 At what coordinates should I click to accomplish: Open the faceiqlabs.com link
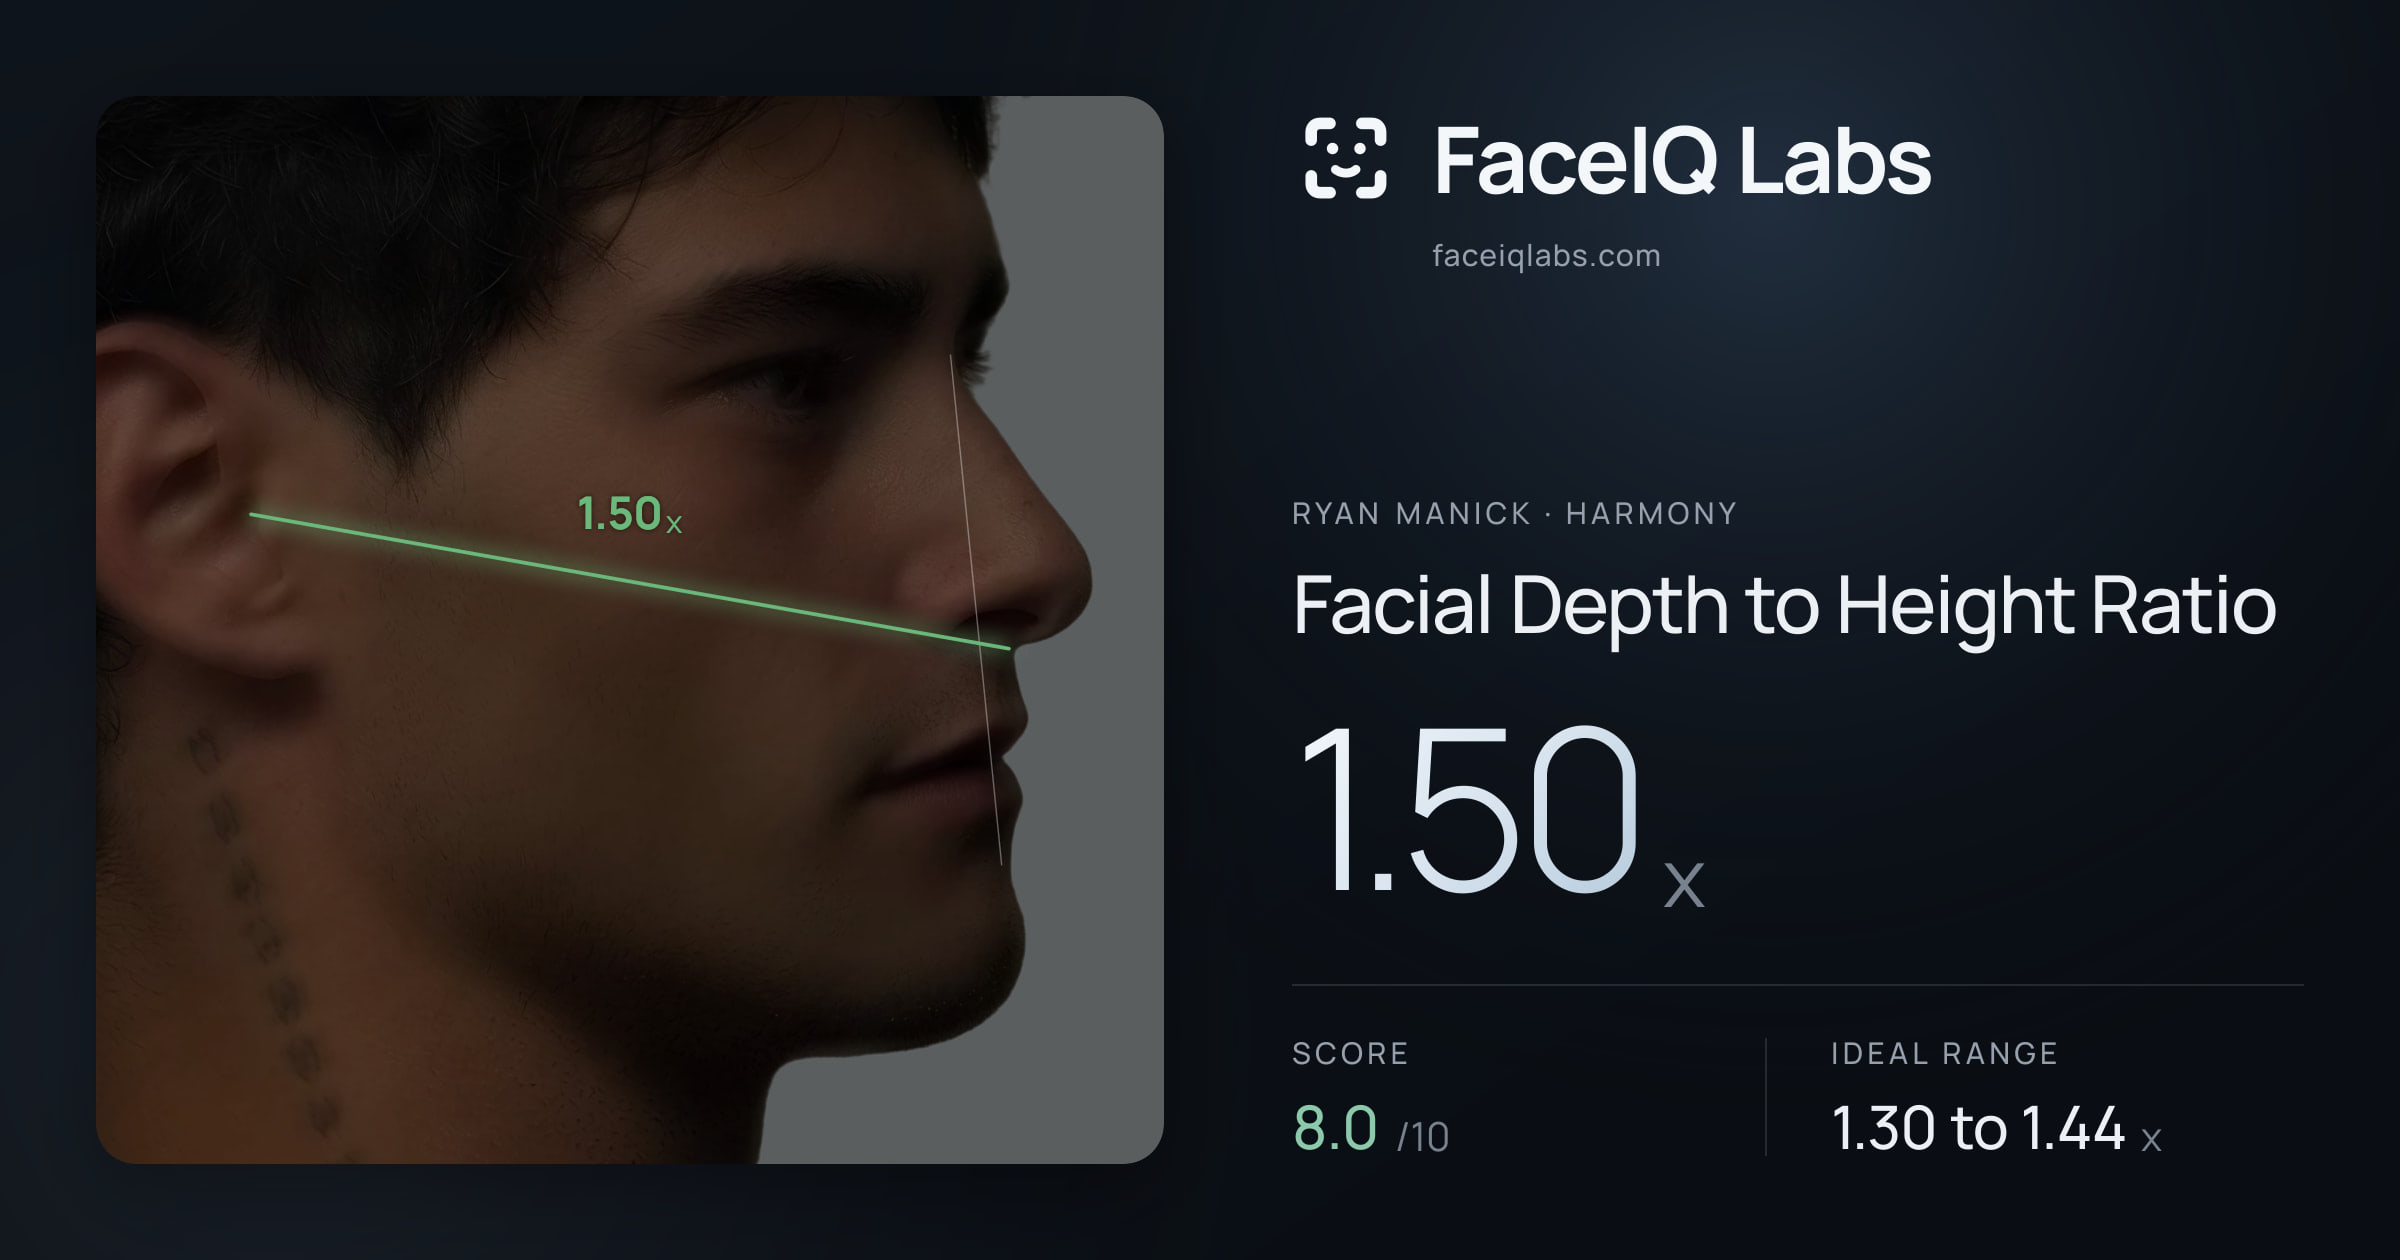tap(1546, 256)
